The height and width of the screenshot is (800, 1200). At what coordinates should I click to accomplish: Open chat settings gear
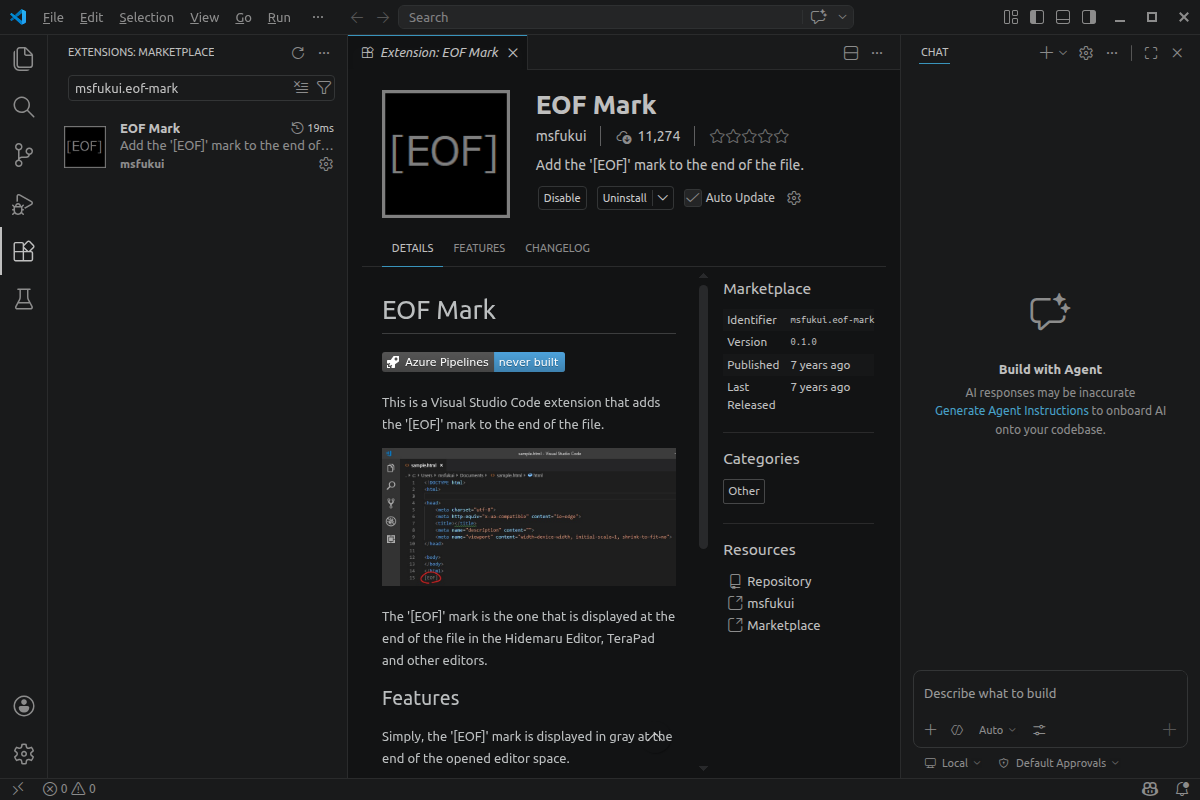pyautogui.click(x=1086, y=53)
